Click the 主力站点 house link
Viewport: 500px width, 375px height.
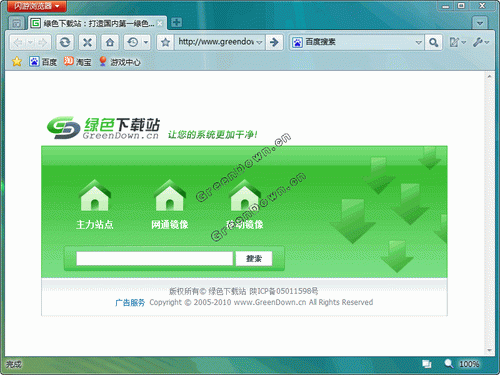pyautogui.click(x=95, y=205)
